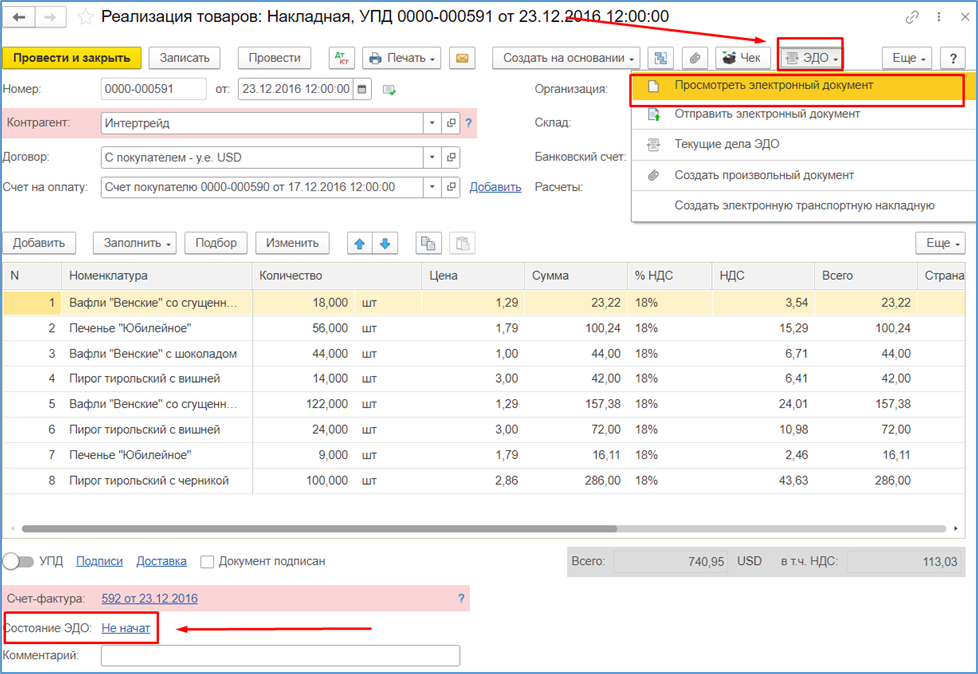Image resolution: width=978 pixels, height=674 pixels.
Task: Open attached files paperclip icon
Action: coord(695,58)
